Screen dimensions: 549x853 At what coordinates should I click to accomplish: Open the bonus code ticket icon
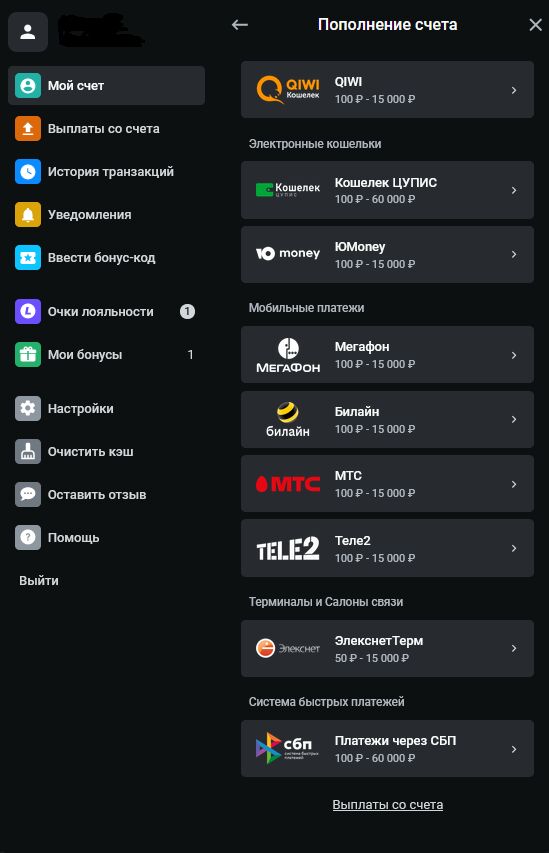point(28,258)
